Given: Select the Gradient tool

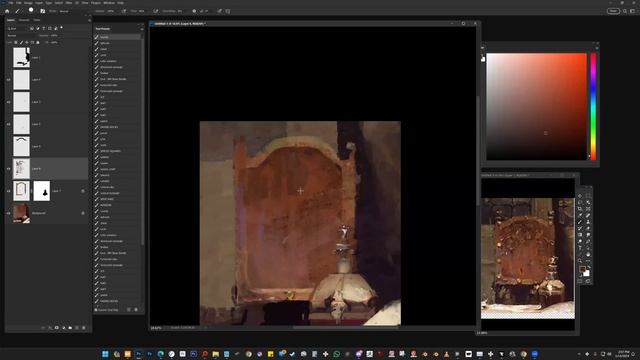Looking at the screenshot, I should click(x=580, y=235).
